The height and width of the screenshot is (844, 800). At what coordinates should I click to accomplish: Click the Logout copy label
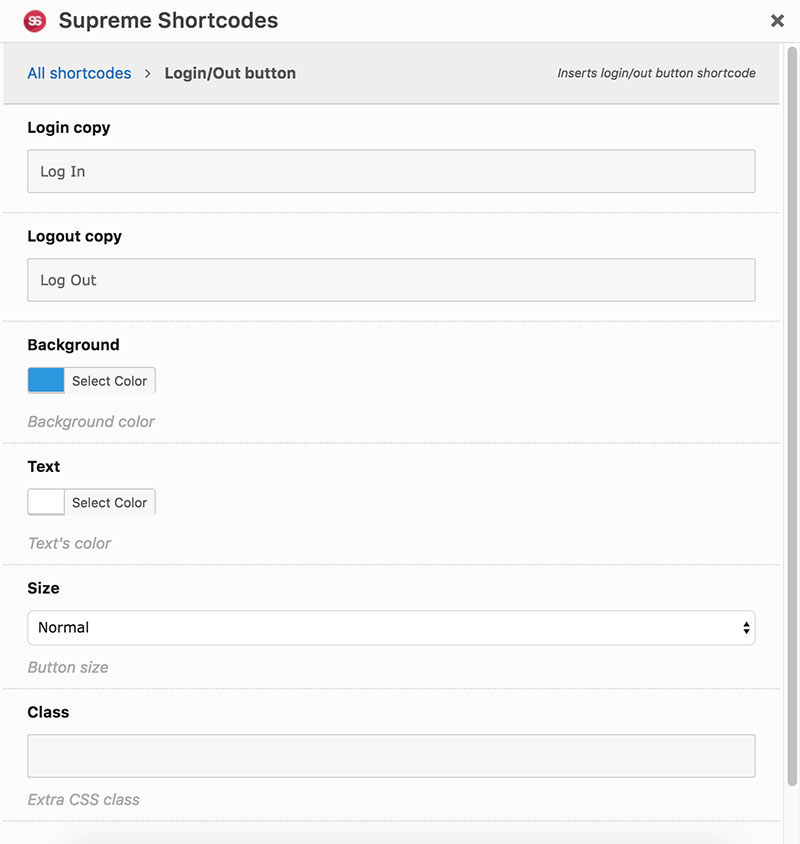[74, 237]
